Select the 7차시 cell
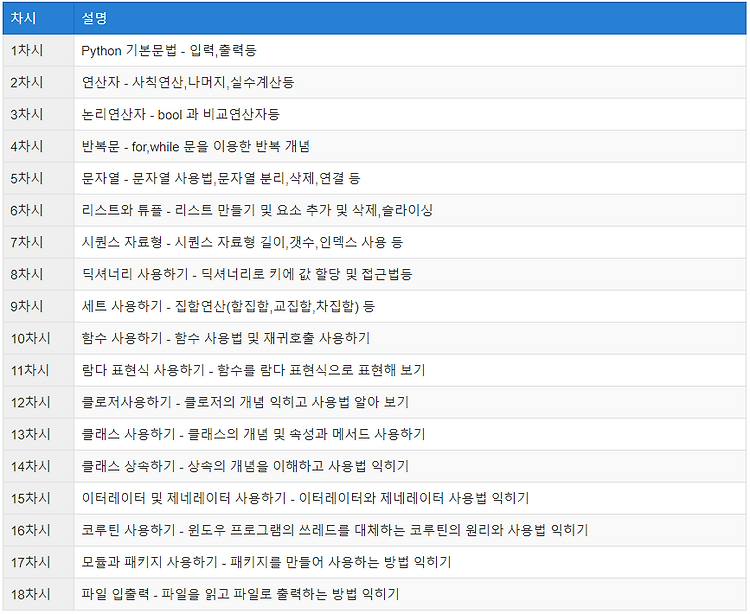The width and height of the screenshot is (750, 614). (x=38, y=242)
